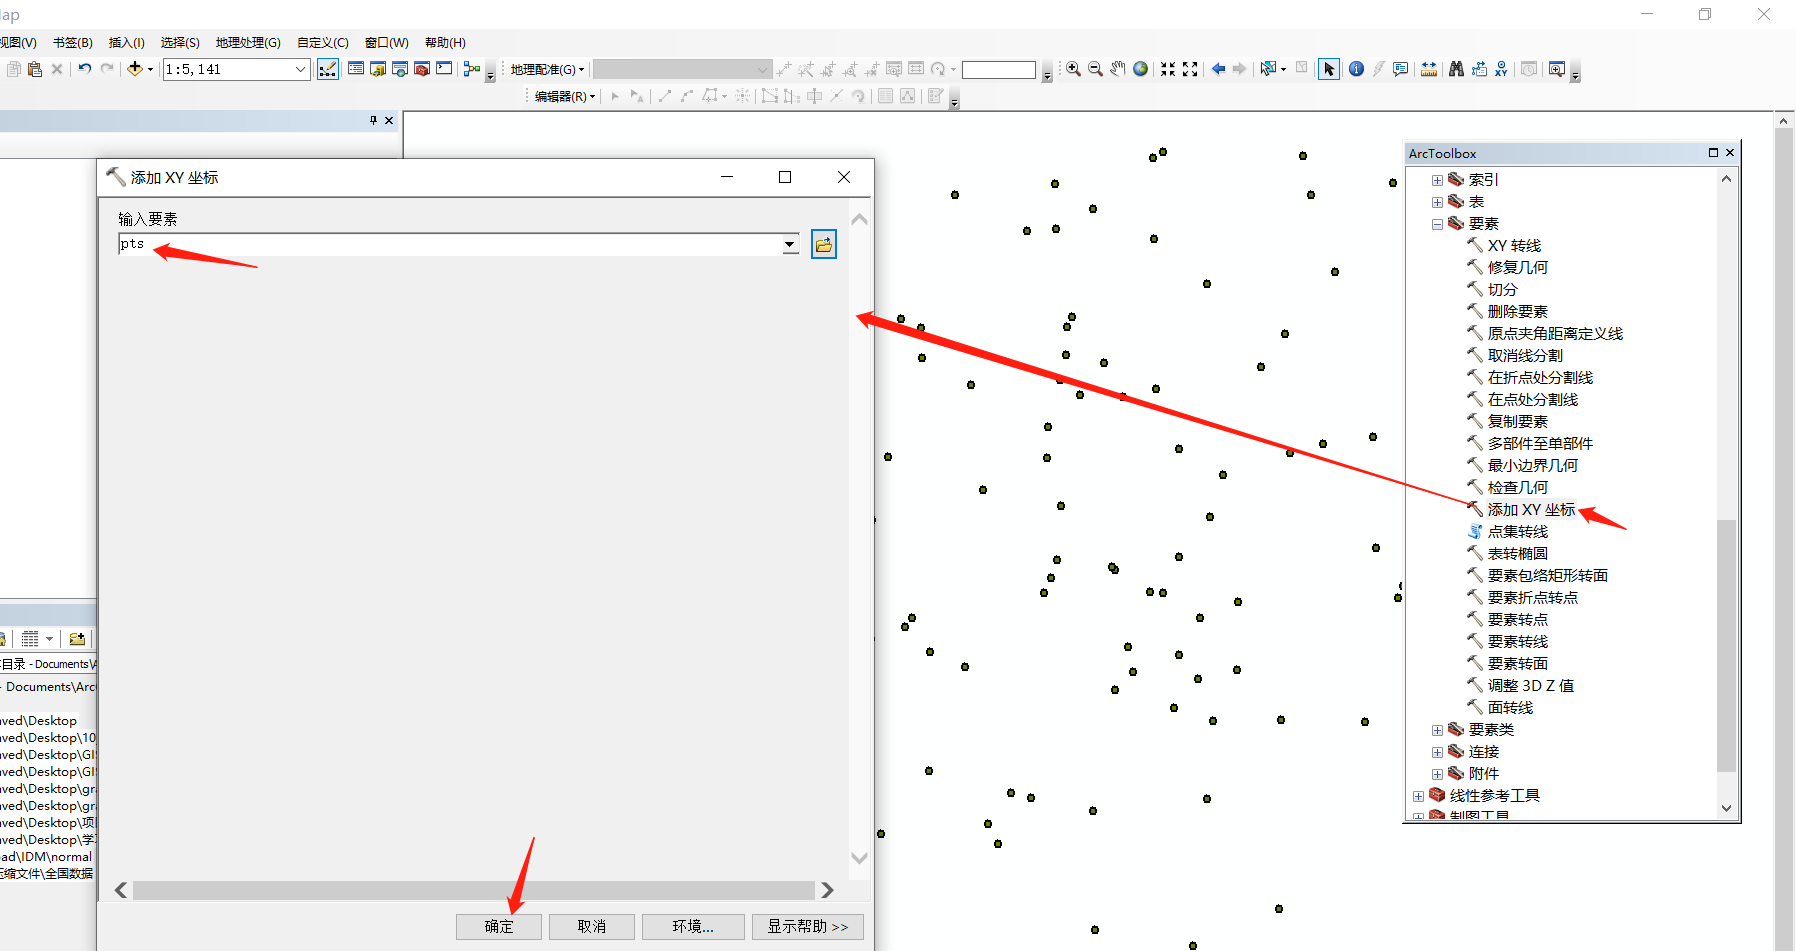Open the Go To XY tool
1796x951 pixels.
point(1501,69)
